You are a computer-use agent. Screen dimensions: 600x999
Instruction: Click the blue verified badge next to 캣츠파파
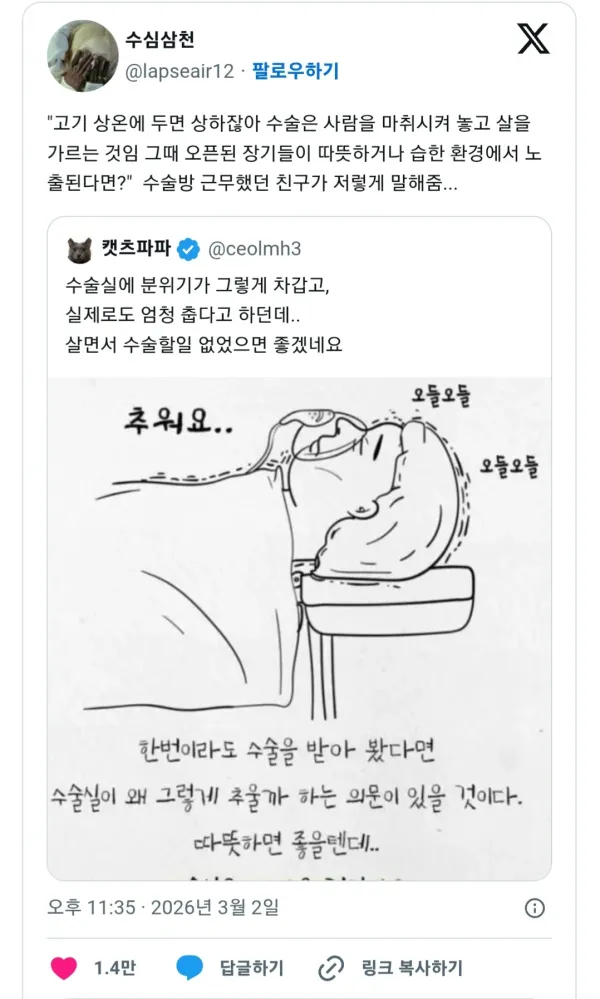coord(188,249)
